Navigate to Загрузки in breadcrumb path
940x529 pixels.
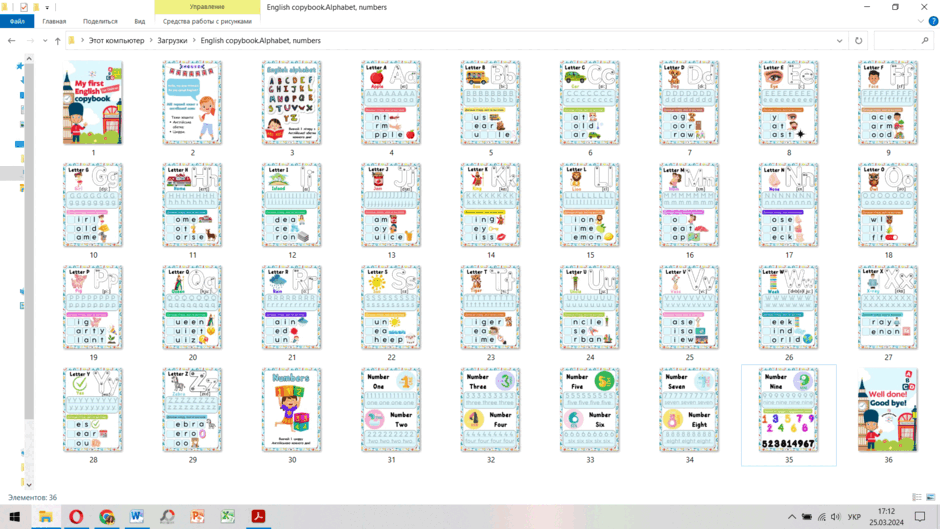(x=172, y=41)
